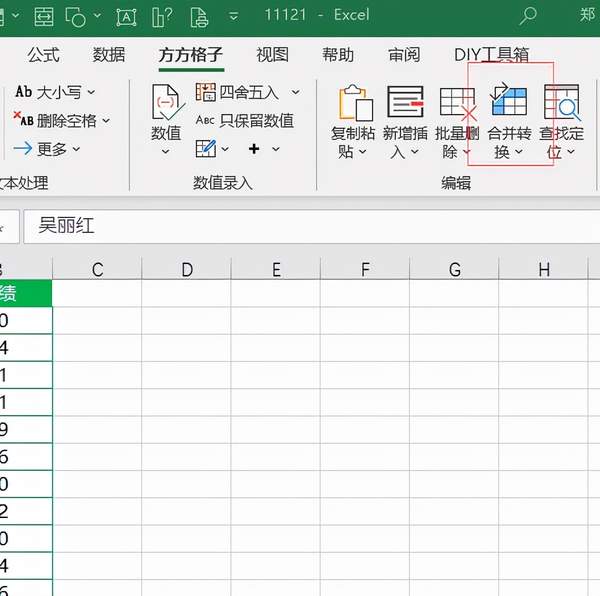Open the 审阅 ribbon tab
600x596 pixels.
[404, 54]
